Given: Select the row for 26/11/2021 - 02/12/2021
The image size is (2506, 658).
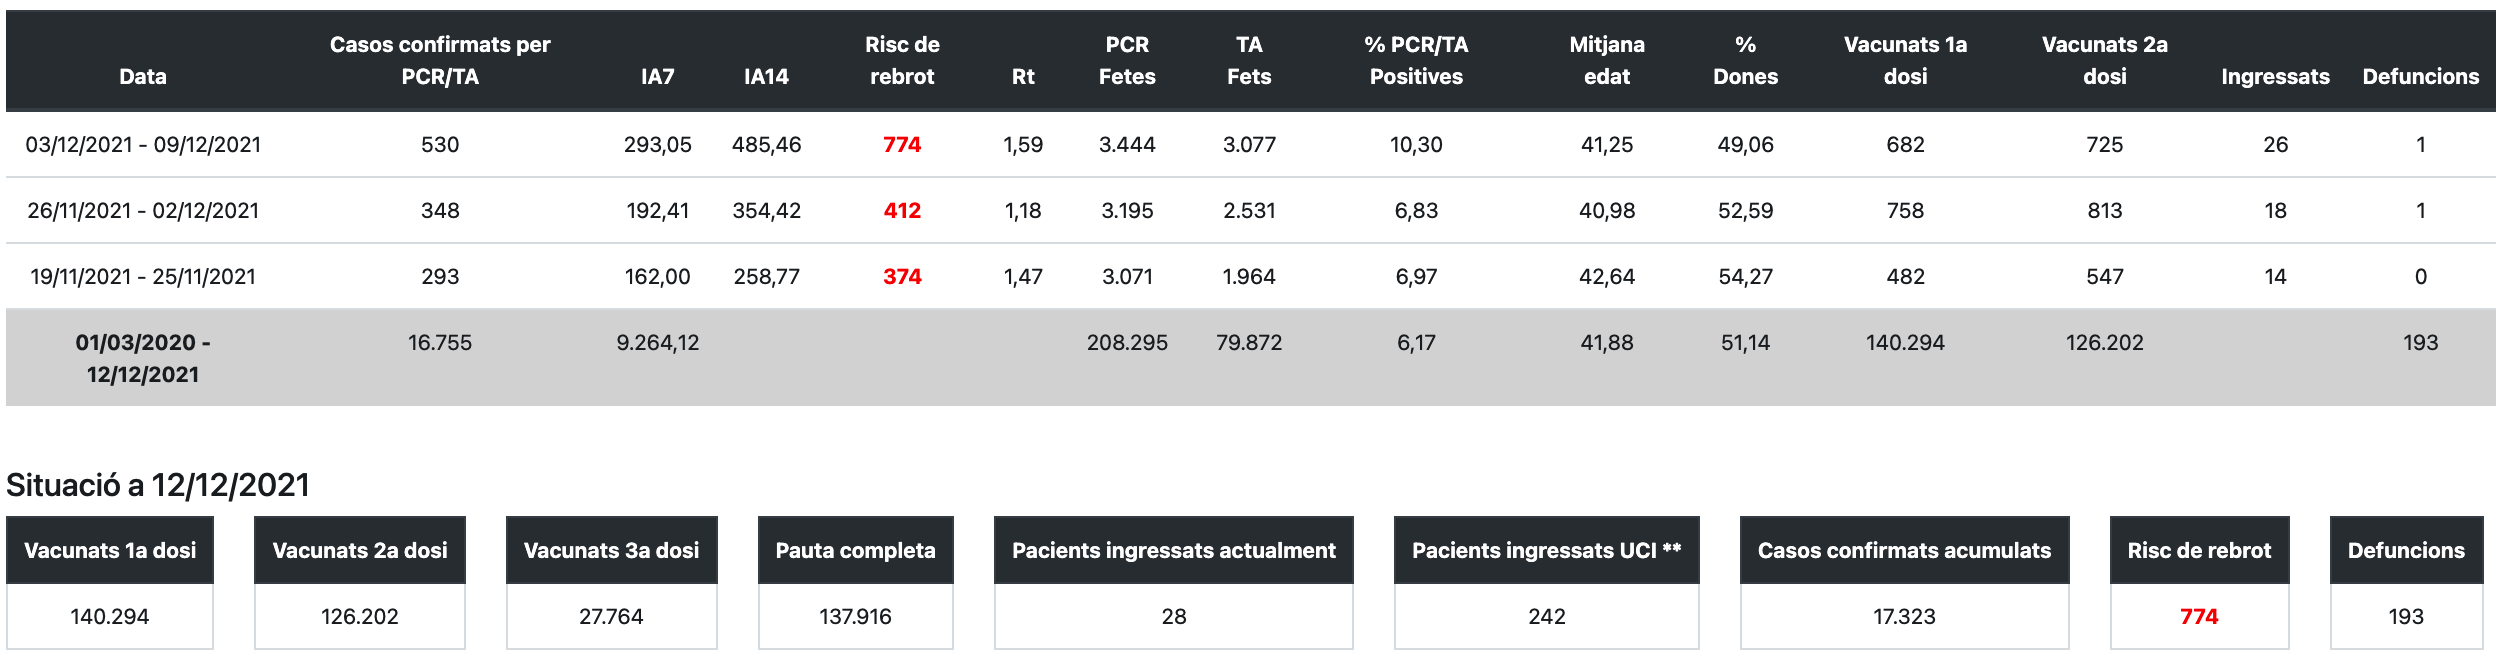Looking at the screenshot, I should (143, 210).
